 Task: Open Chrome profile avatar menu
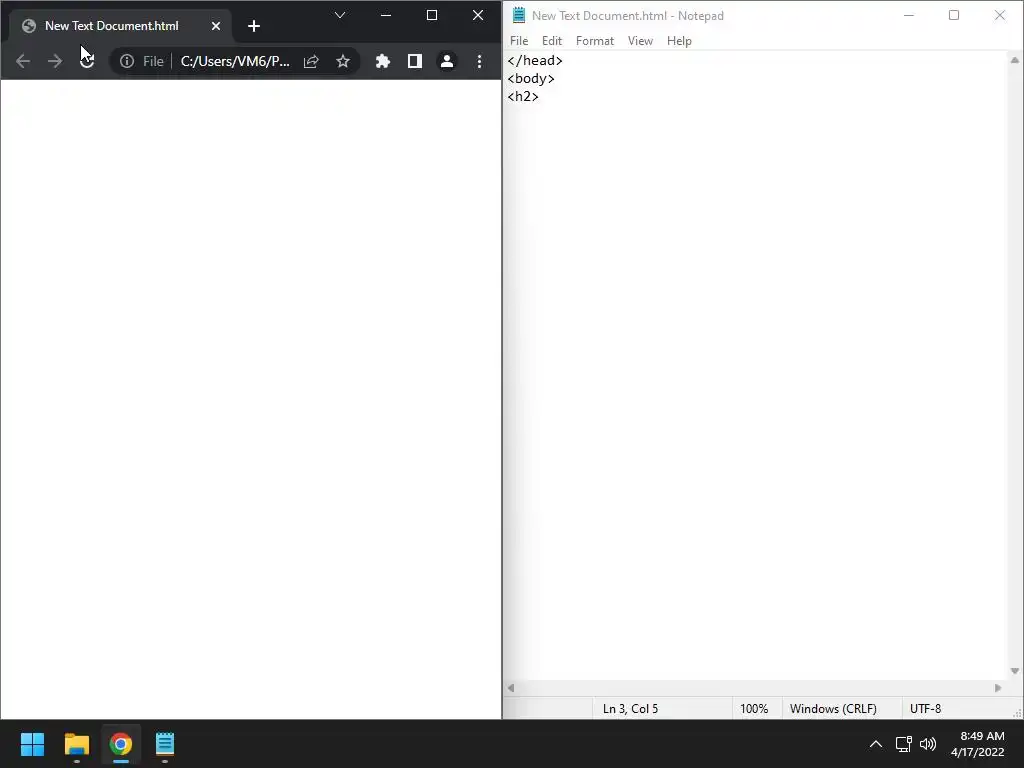coord(447,61)
